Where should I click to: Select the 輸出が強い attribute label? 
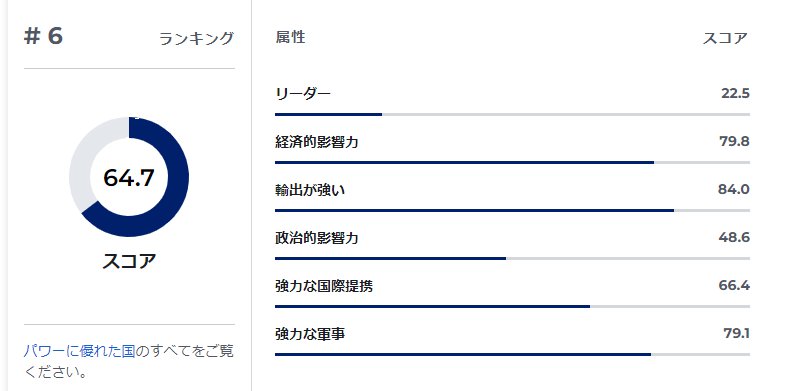click(x=310, y=190)
